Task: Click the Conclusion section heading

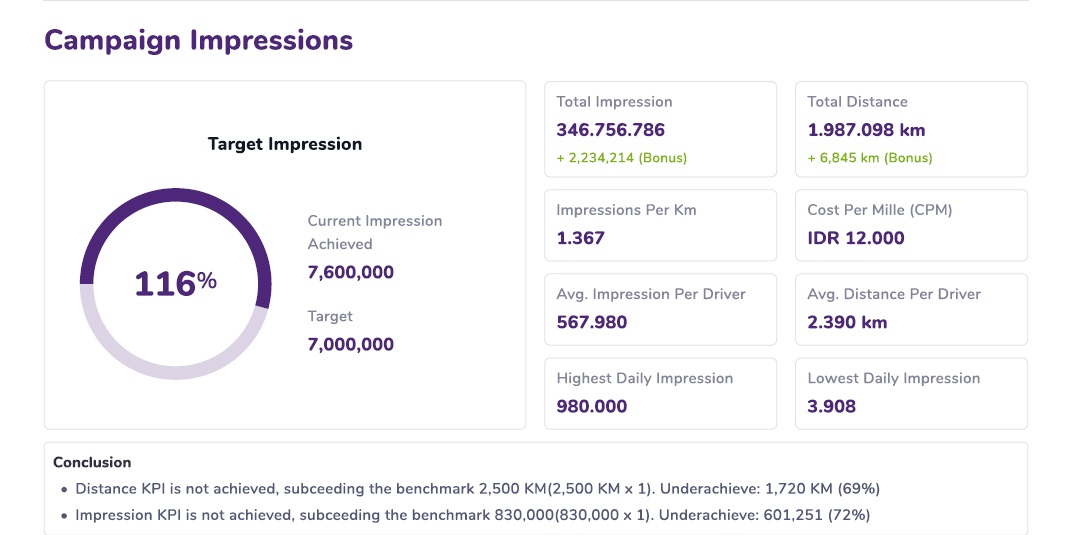Action: (x=92, y=462)
